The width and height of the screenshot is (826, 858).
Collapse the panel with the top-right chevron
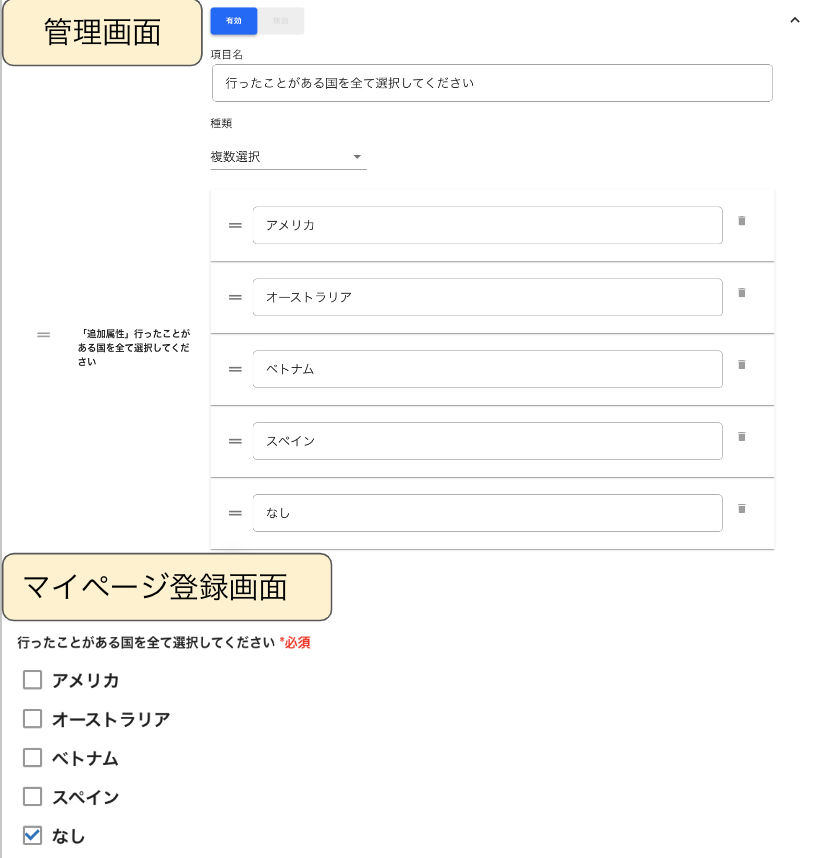[x=795, y=20]
